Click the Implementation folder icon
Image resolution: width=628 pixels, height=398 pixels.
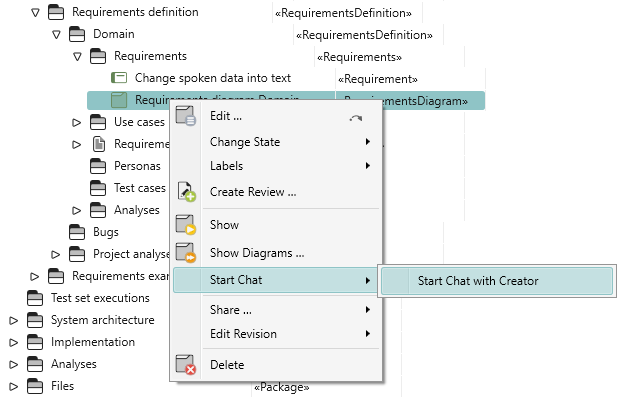(35, 342)
